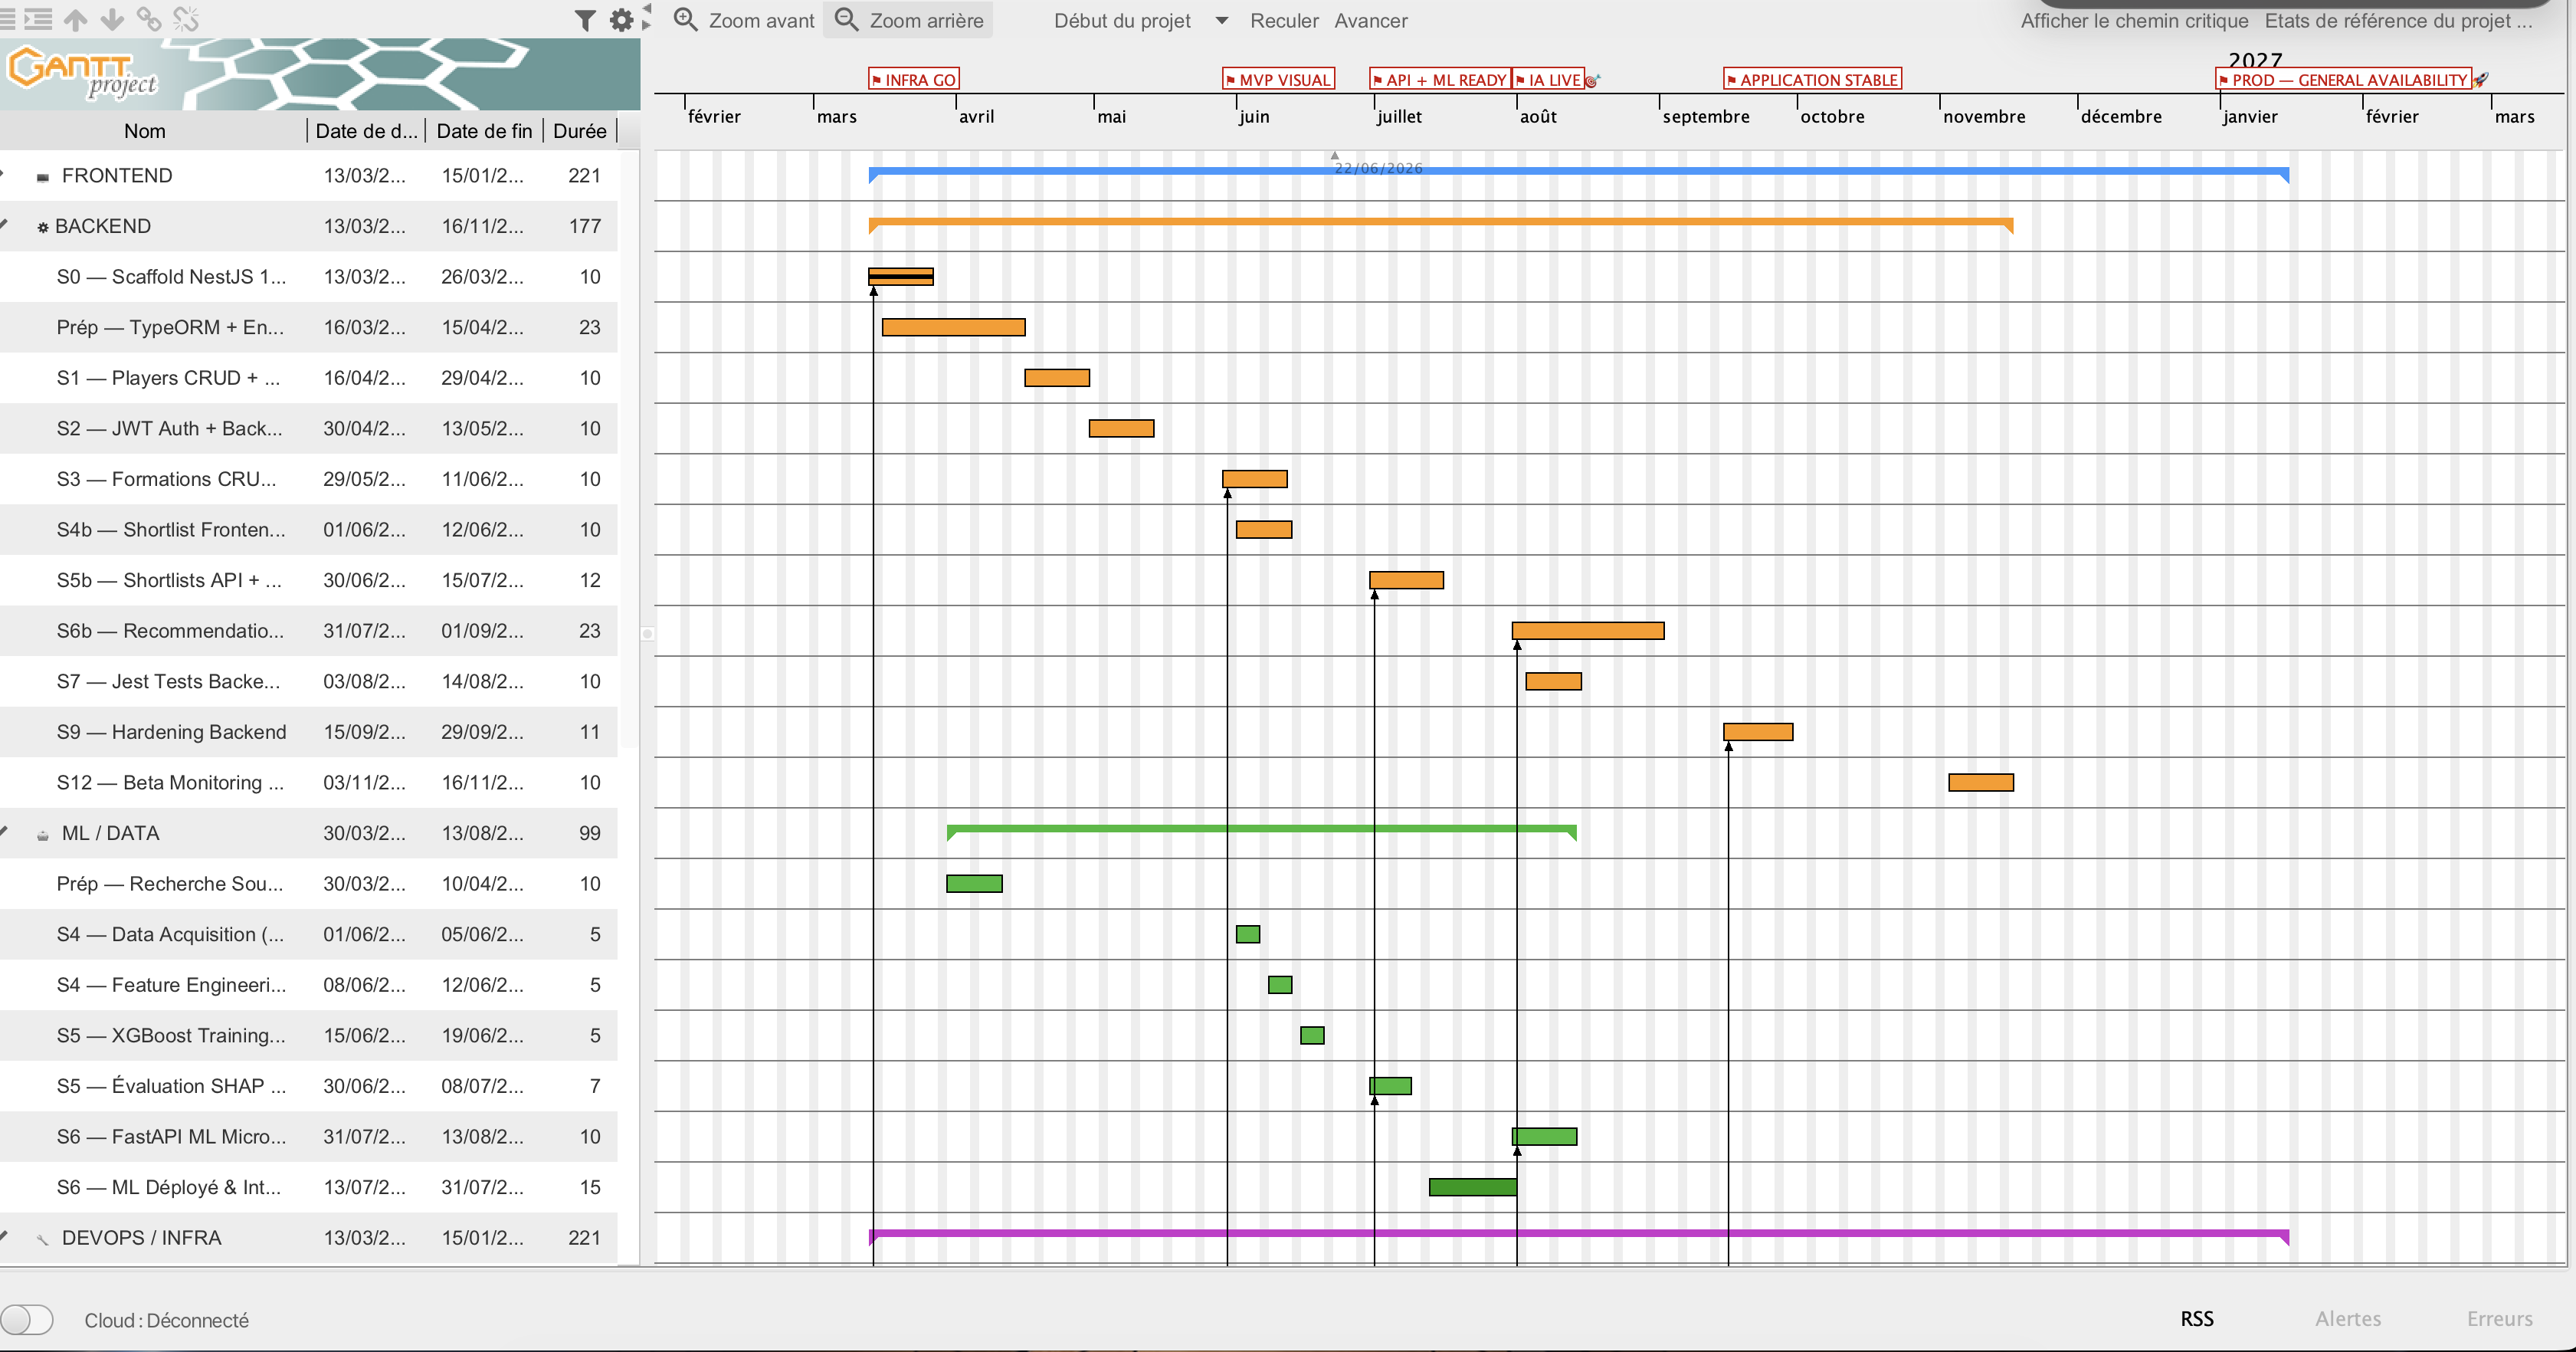Move task up with the up arrow

click(76, 19)
